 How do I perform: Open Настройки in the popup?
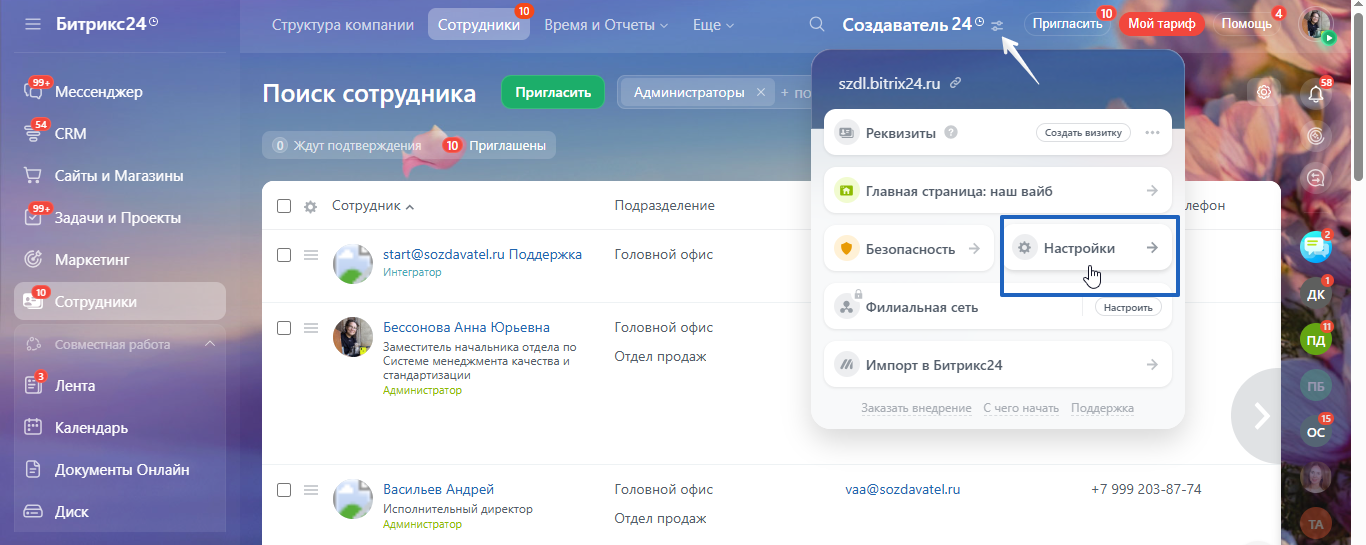click(1087, 248)
